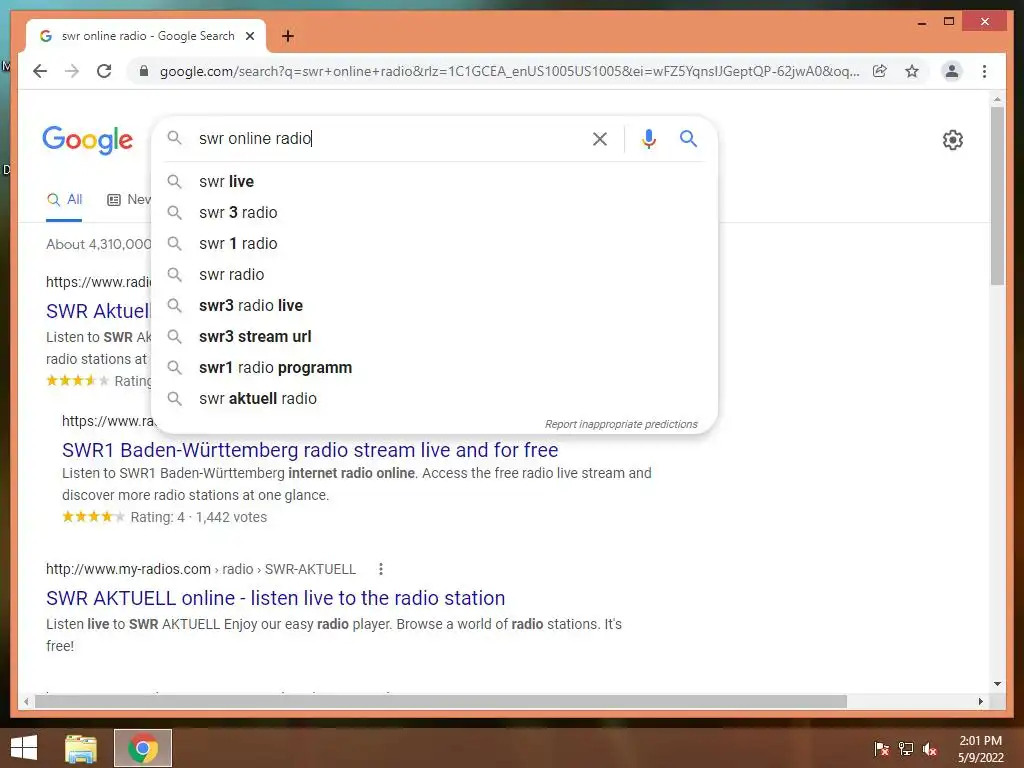
Task: Choose the "swr radio" suggestion
Action: (434, 274)
